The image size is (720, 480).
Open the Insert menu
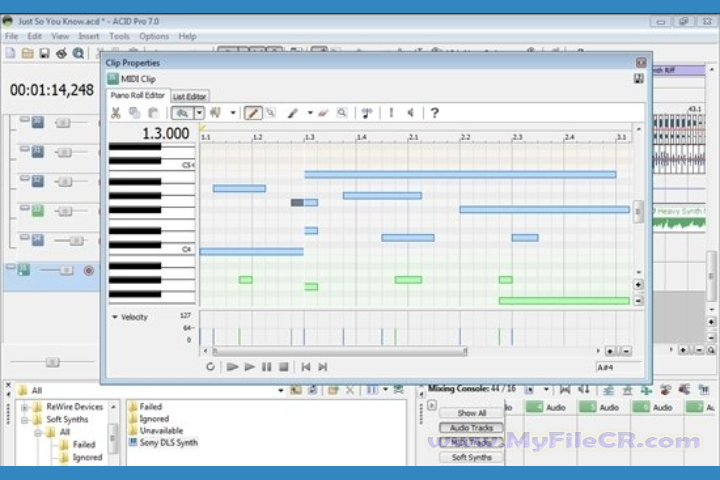[x=89, y=36]
